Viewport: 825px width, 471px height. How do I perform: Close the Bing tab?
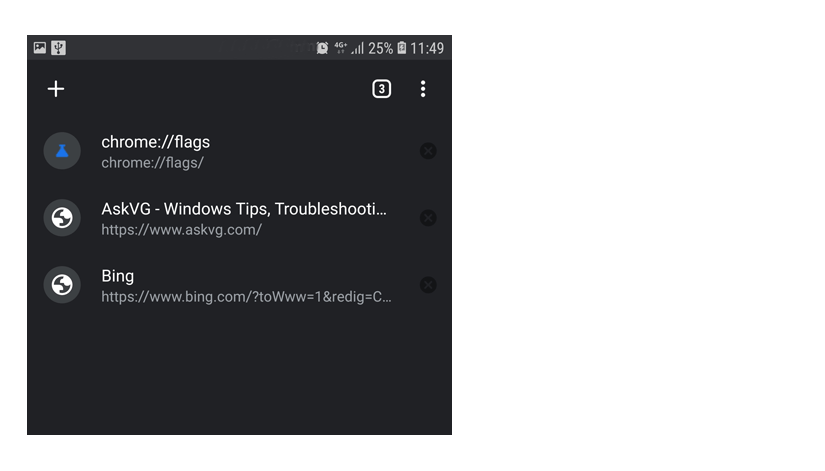[428, 285]
